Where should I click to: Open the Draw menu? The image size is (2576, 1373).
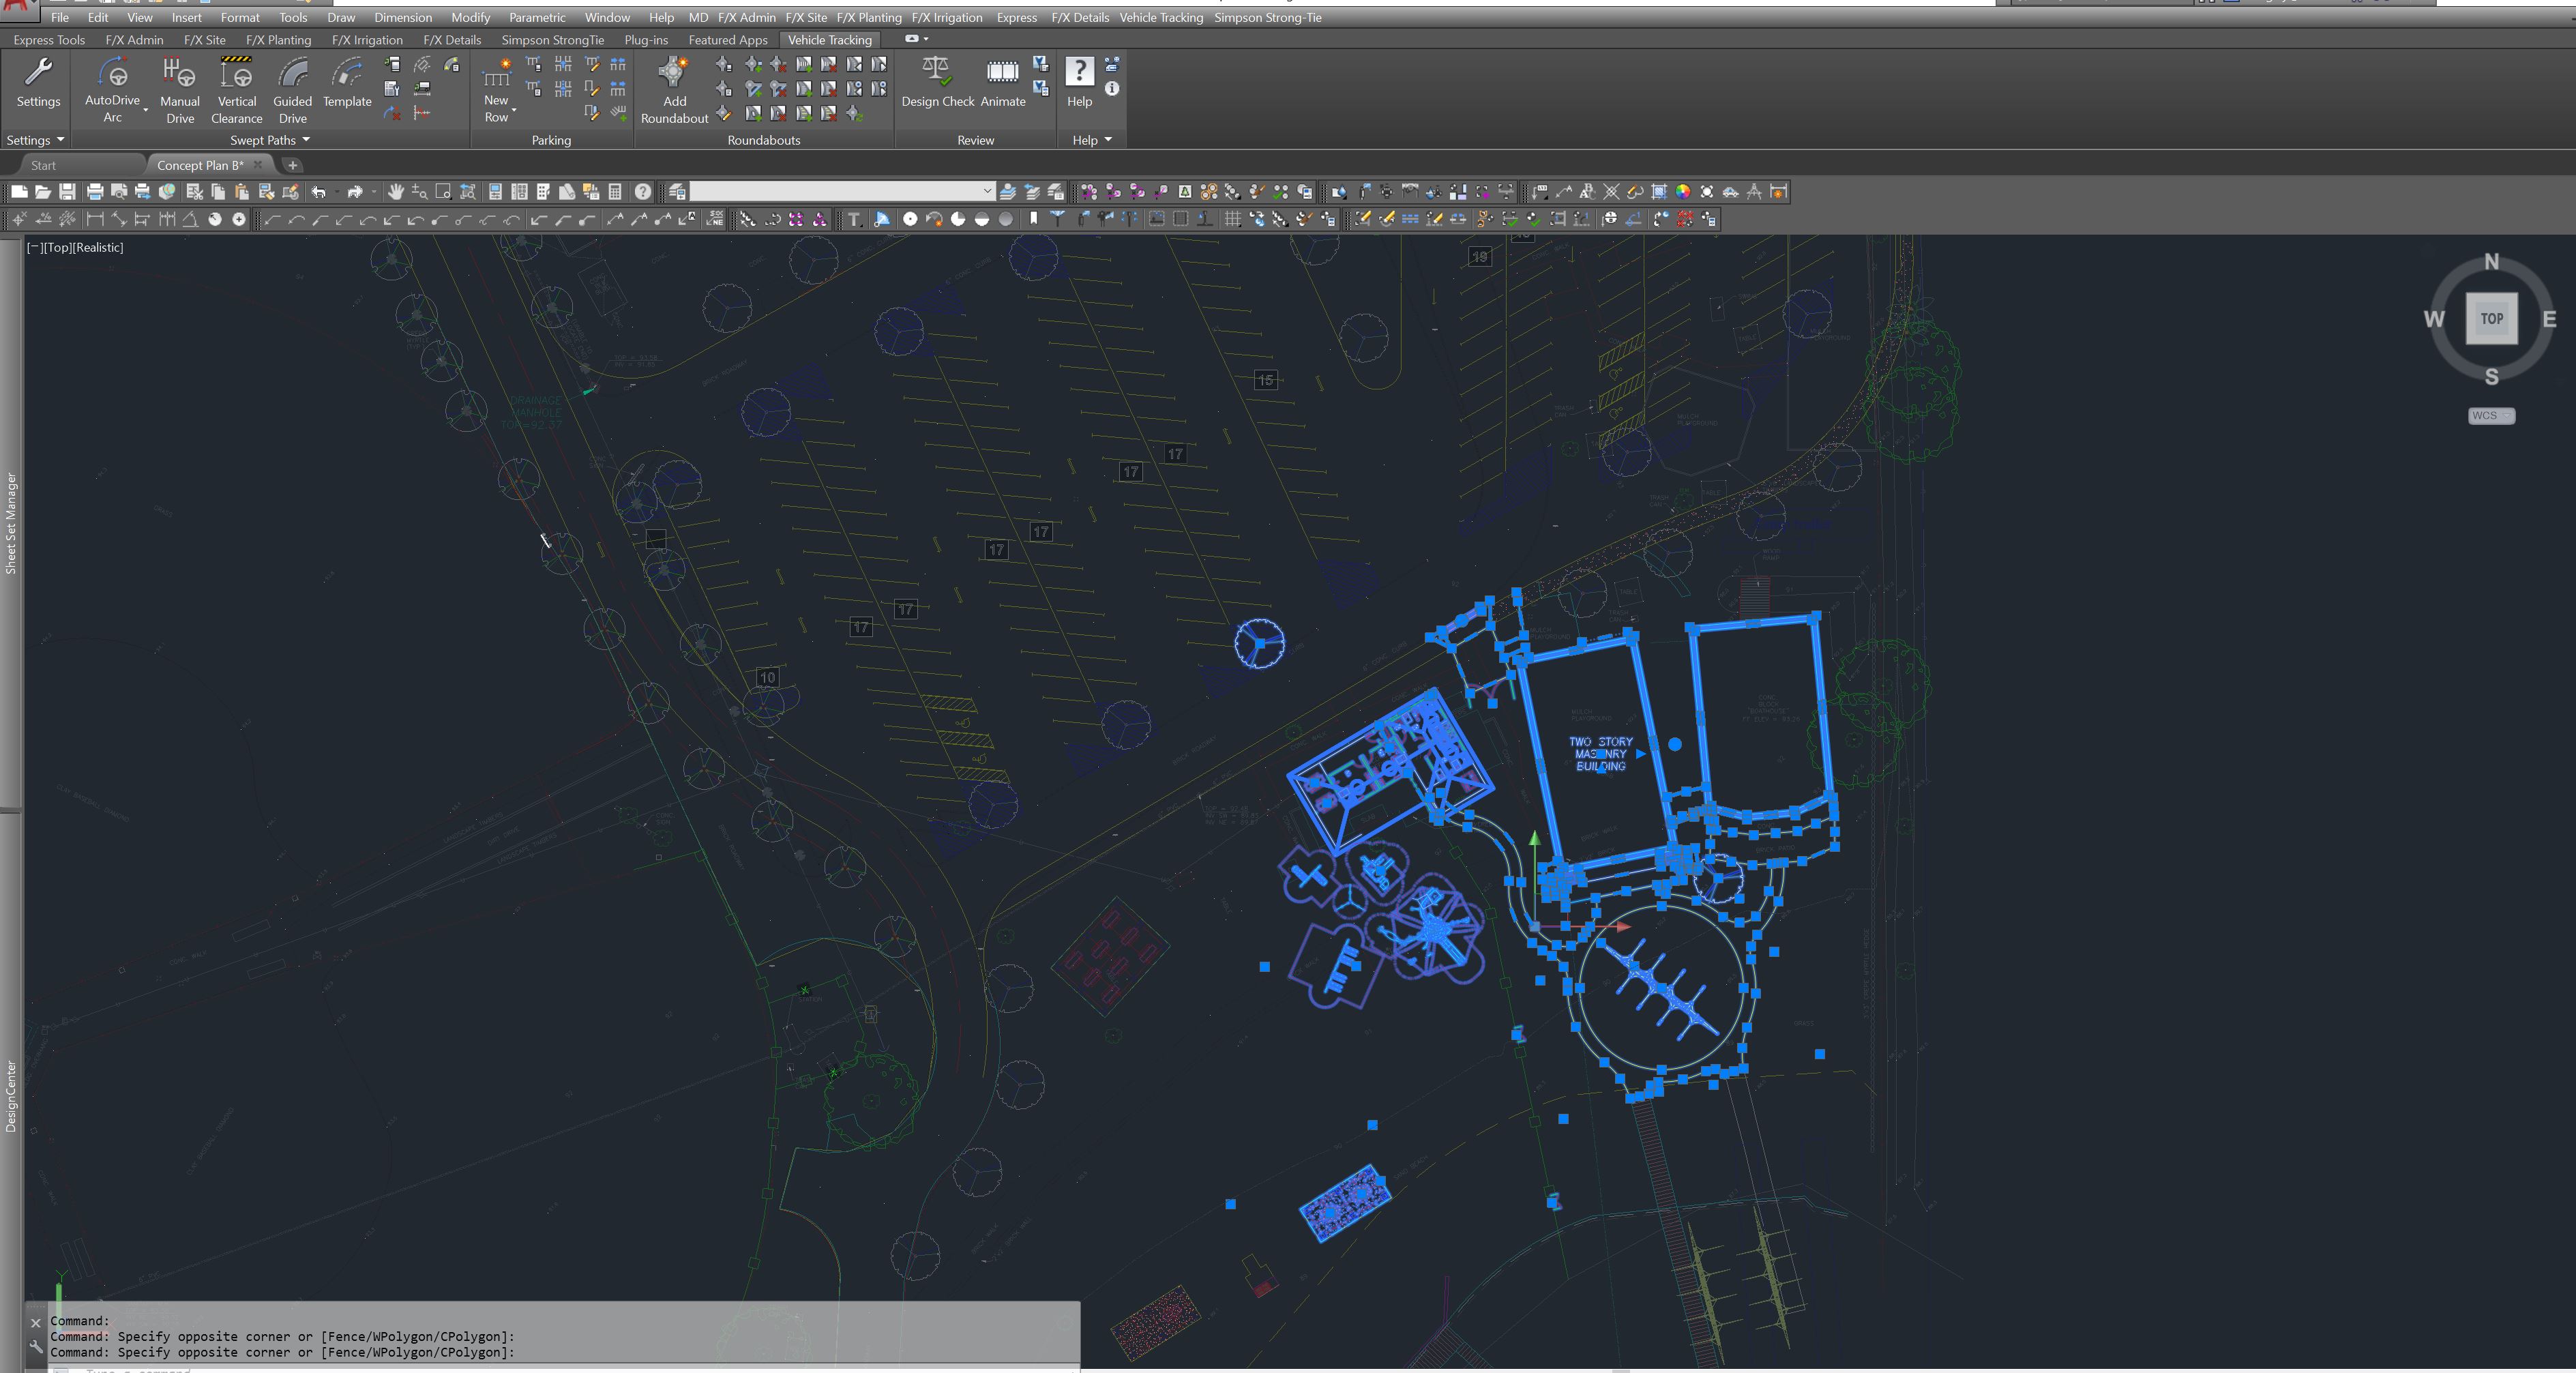340,17
